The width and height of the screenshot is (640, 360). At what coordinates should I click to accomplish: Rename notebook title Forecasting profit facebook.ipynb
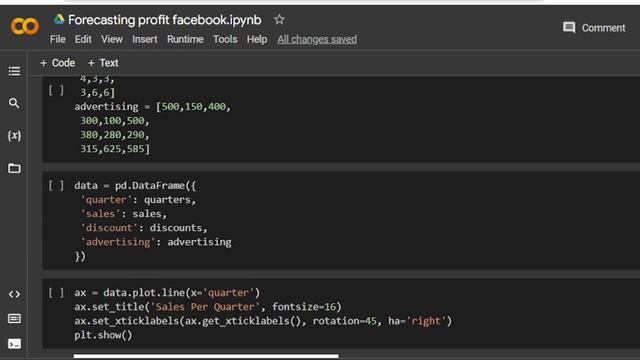click(x=164, y=20)
